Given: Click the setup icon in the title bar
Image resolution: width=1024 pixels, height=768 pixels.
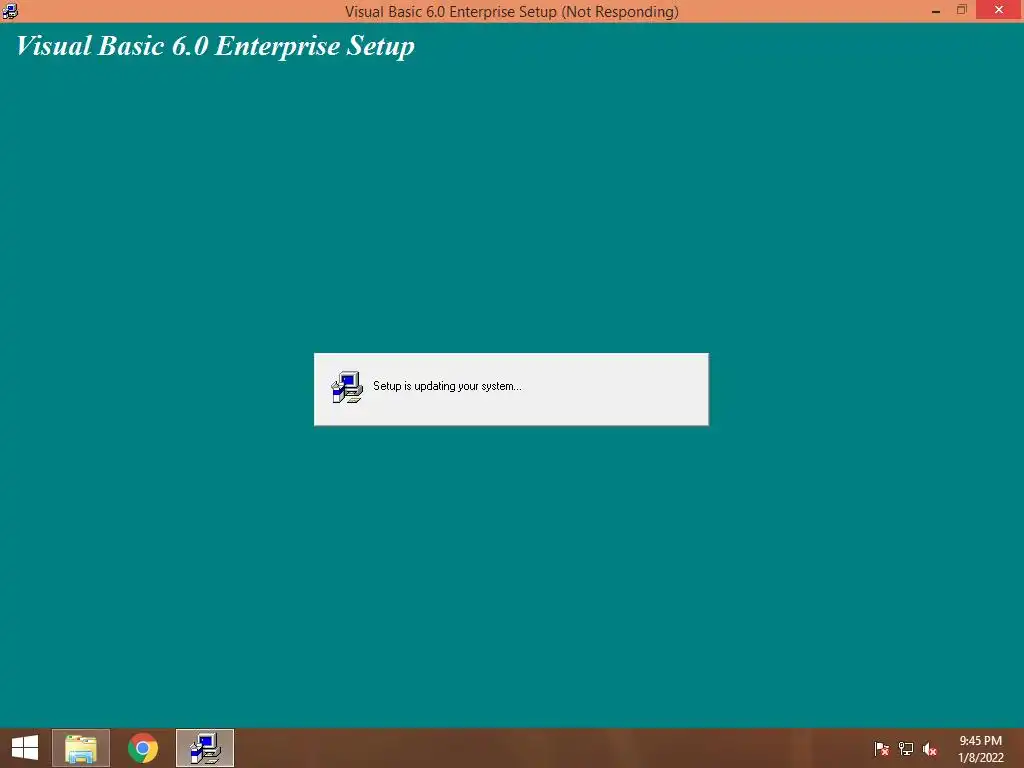Looking at the screenshot, I should pos(10,11).
